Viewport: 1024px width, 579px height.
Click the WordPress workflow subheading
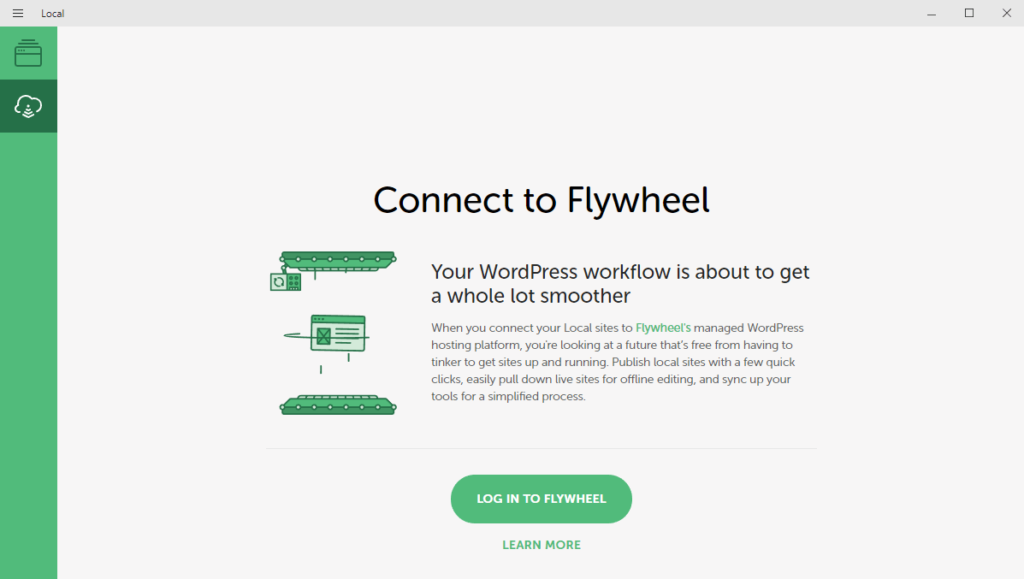620,283
